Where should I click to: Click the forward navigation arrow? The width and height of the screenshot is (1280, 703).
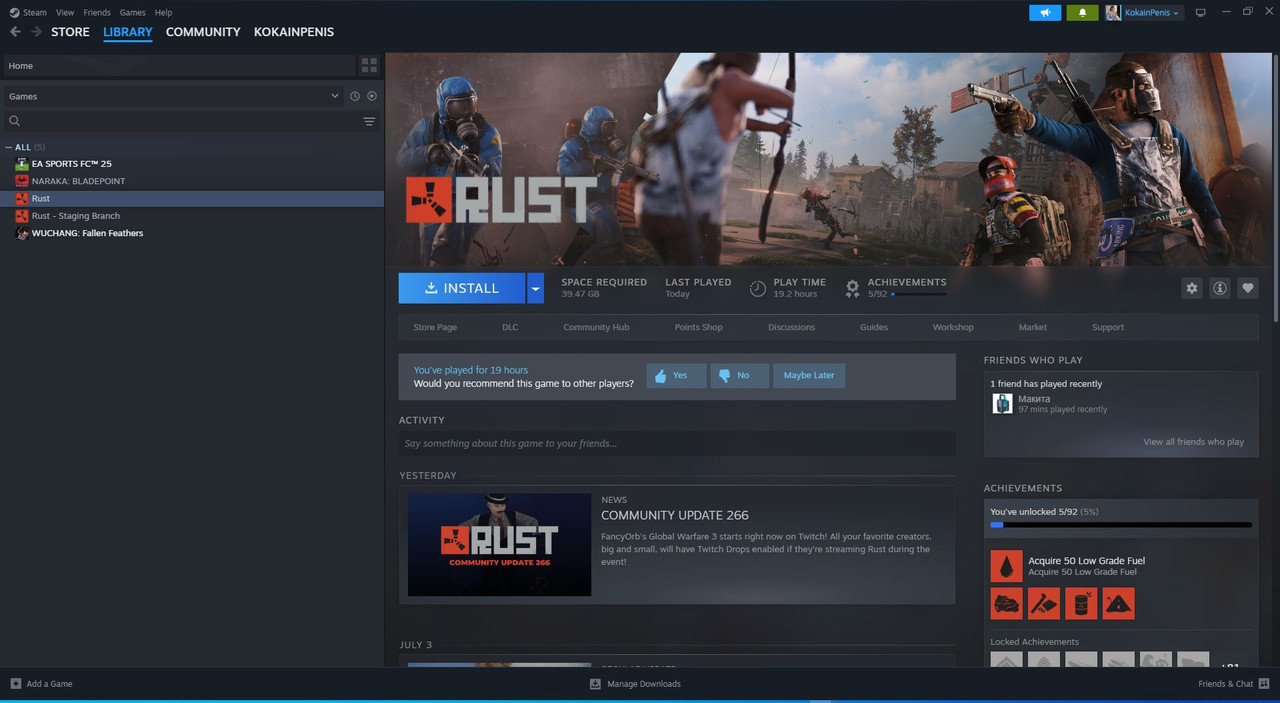coord(36,32)
